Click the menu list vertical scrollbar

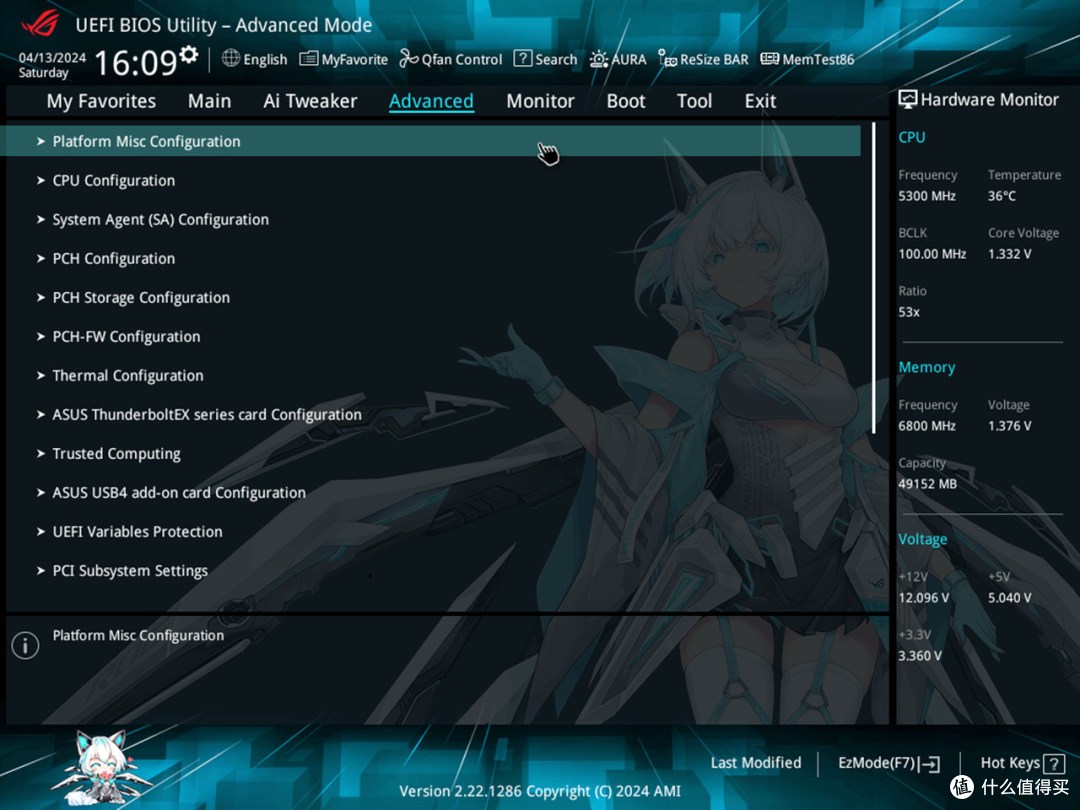[873, 278]
